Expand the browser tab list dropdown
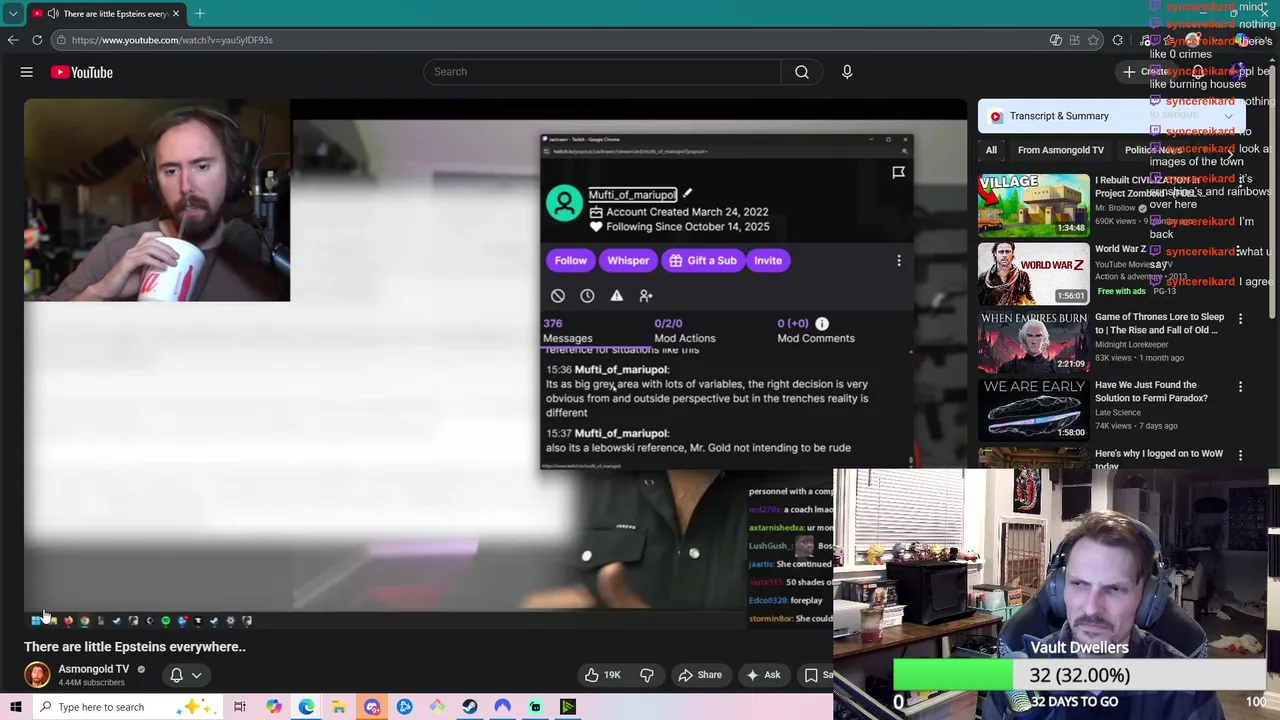Screen dimensions: 1280x720 pyautogui.click(x=12, y=13)
